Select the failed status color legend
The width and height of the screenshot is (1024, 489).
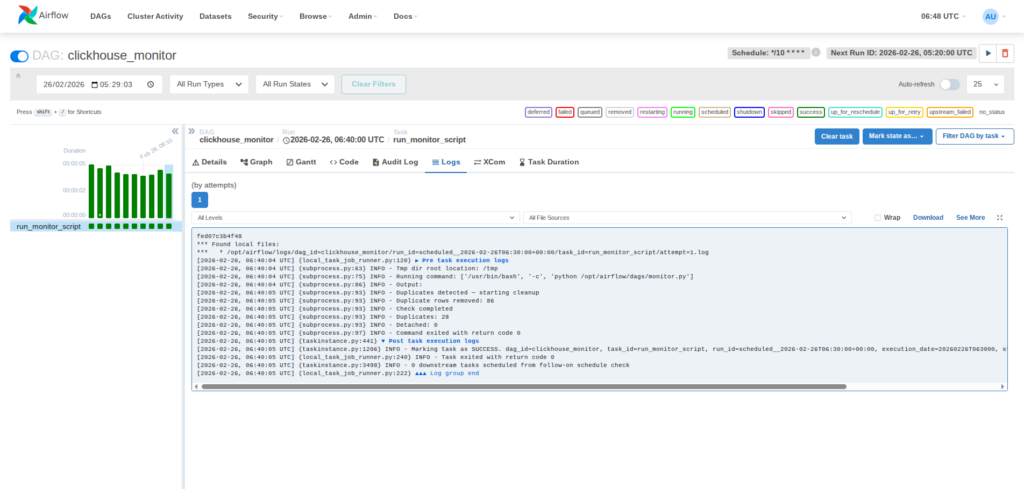(x=564, y=112)
